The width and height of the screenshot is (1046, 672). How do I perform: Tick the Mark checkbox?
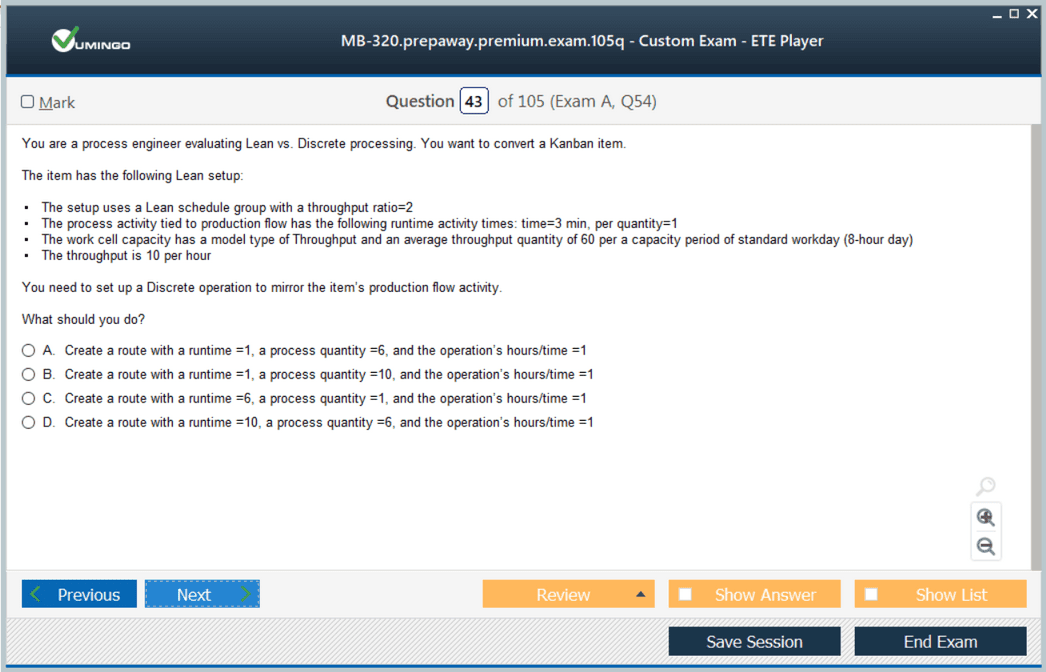coord(27,101)
